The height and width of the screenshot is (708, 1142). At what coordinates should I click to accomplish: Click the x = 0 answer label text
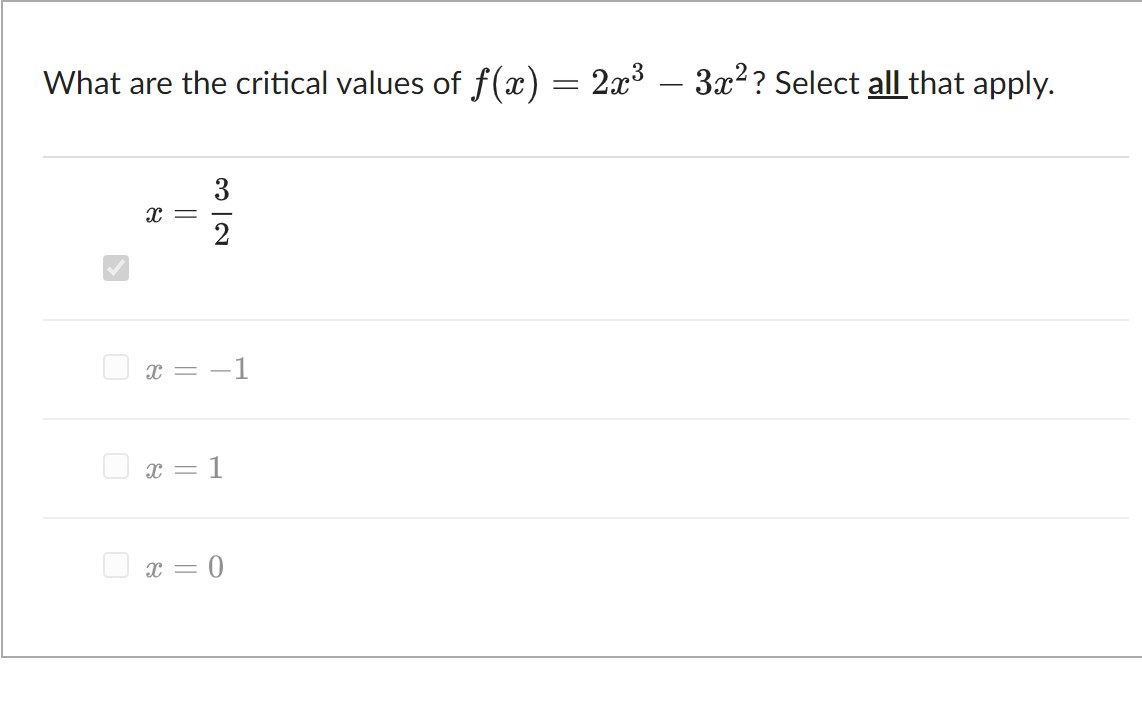pyautogui.click(x=185, y=568)
